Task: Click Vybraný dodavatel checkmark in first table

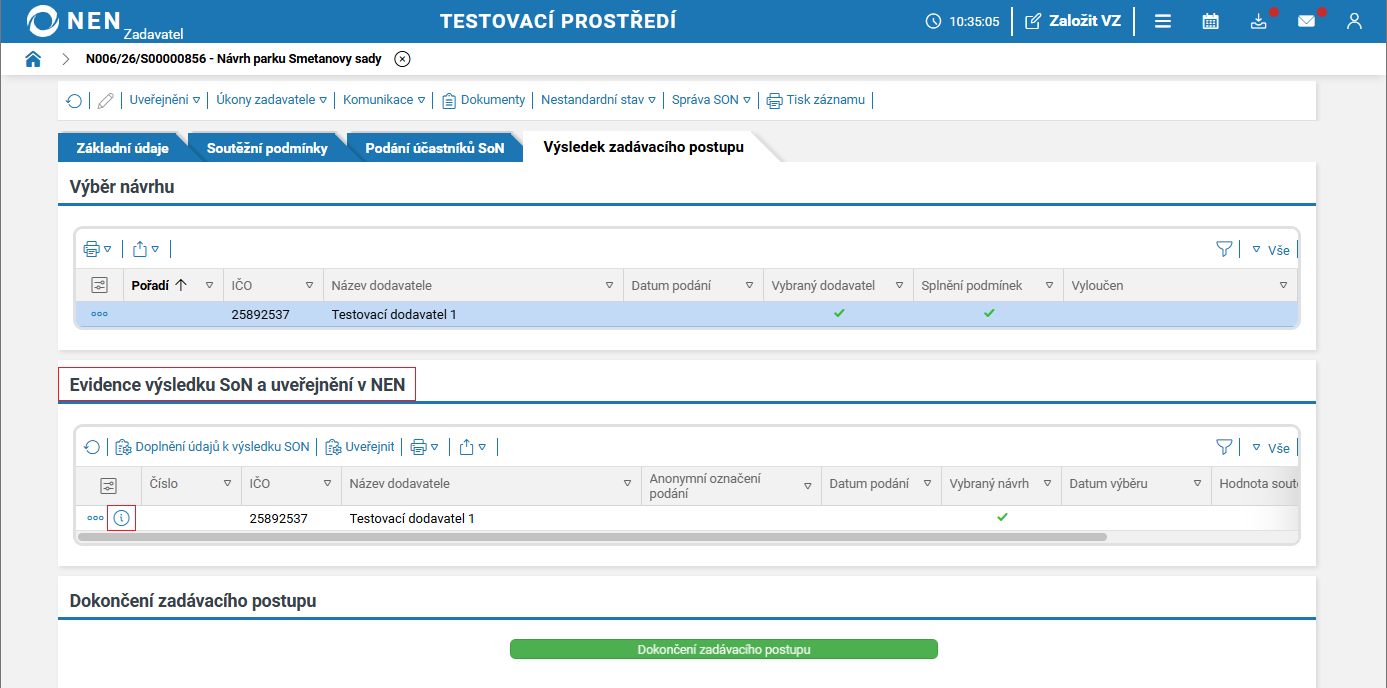Action: 839,313
